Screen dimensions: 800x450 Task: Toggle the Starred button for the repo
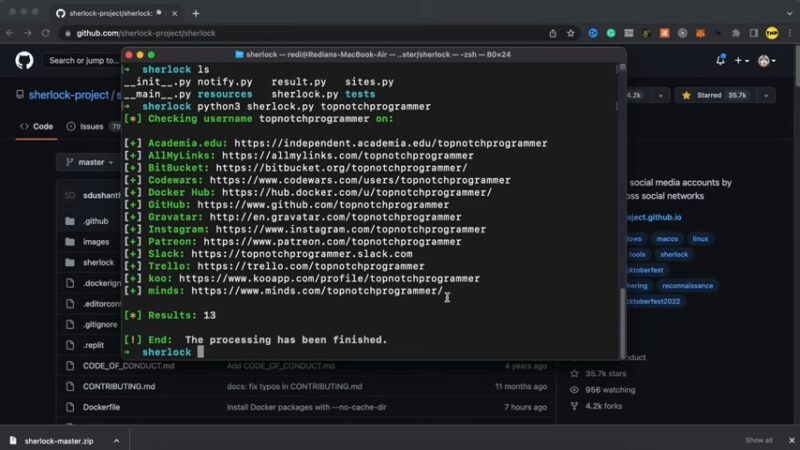(716, 95)
